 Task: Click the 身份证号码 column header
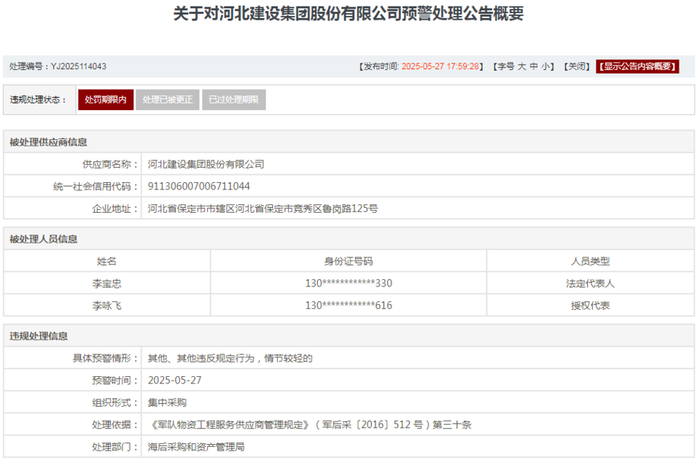tap(348, 261)
